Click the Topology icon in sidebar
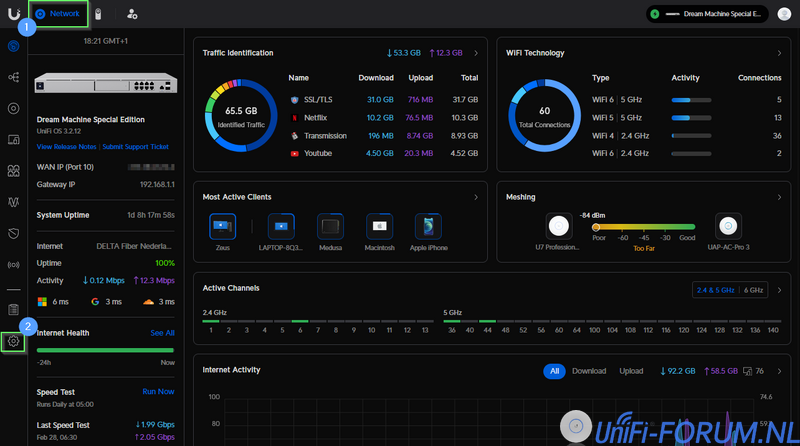 click(14, 77)
